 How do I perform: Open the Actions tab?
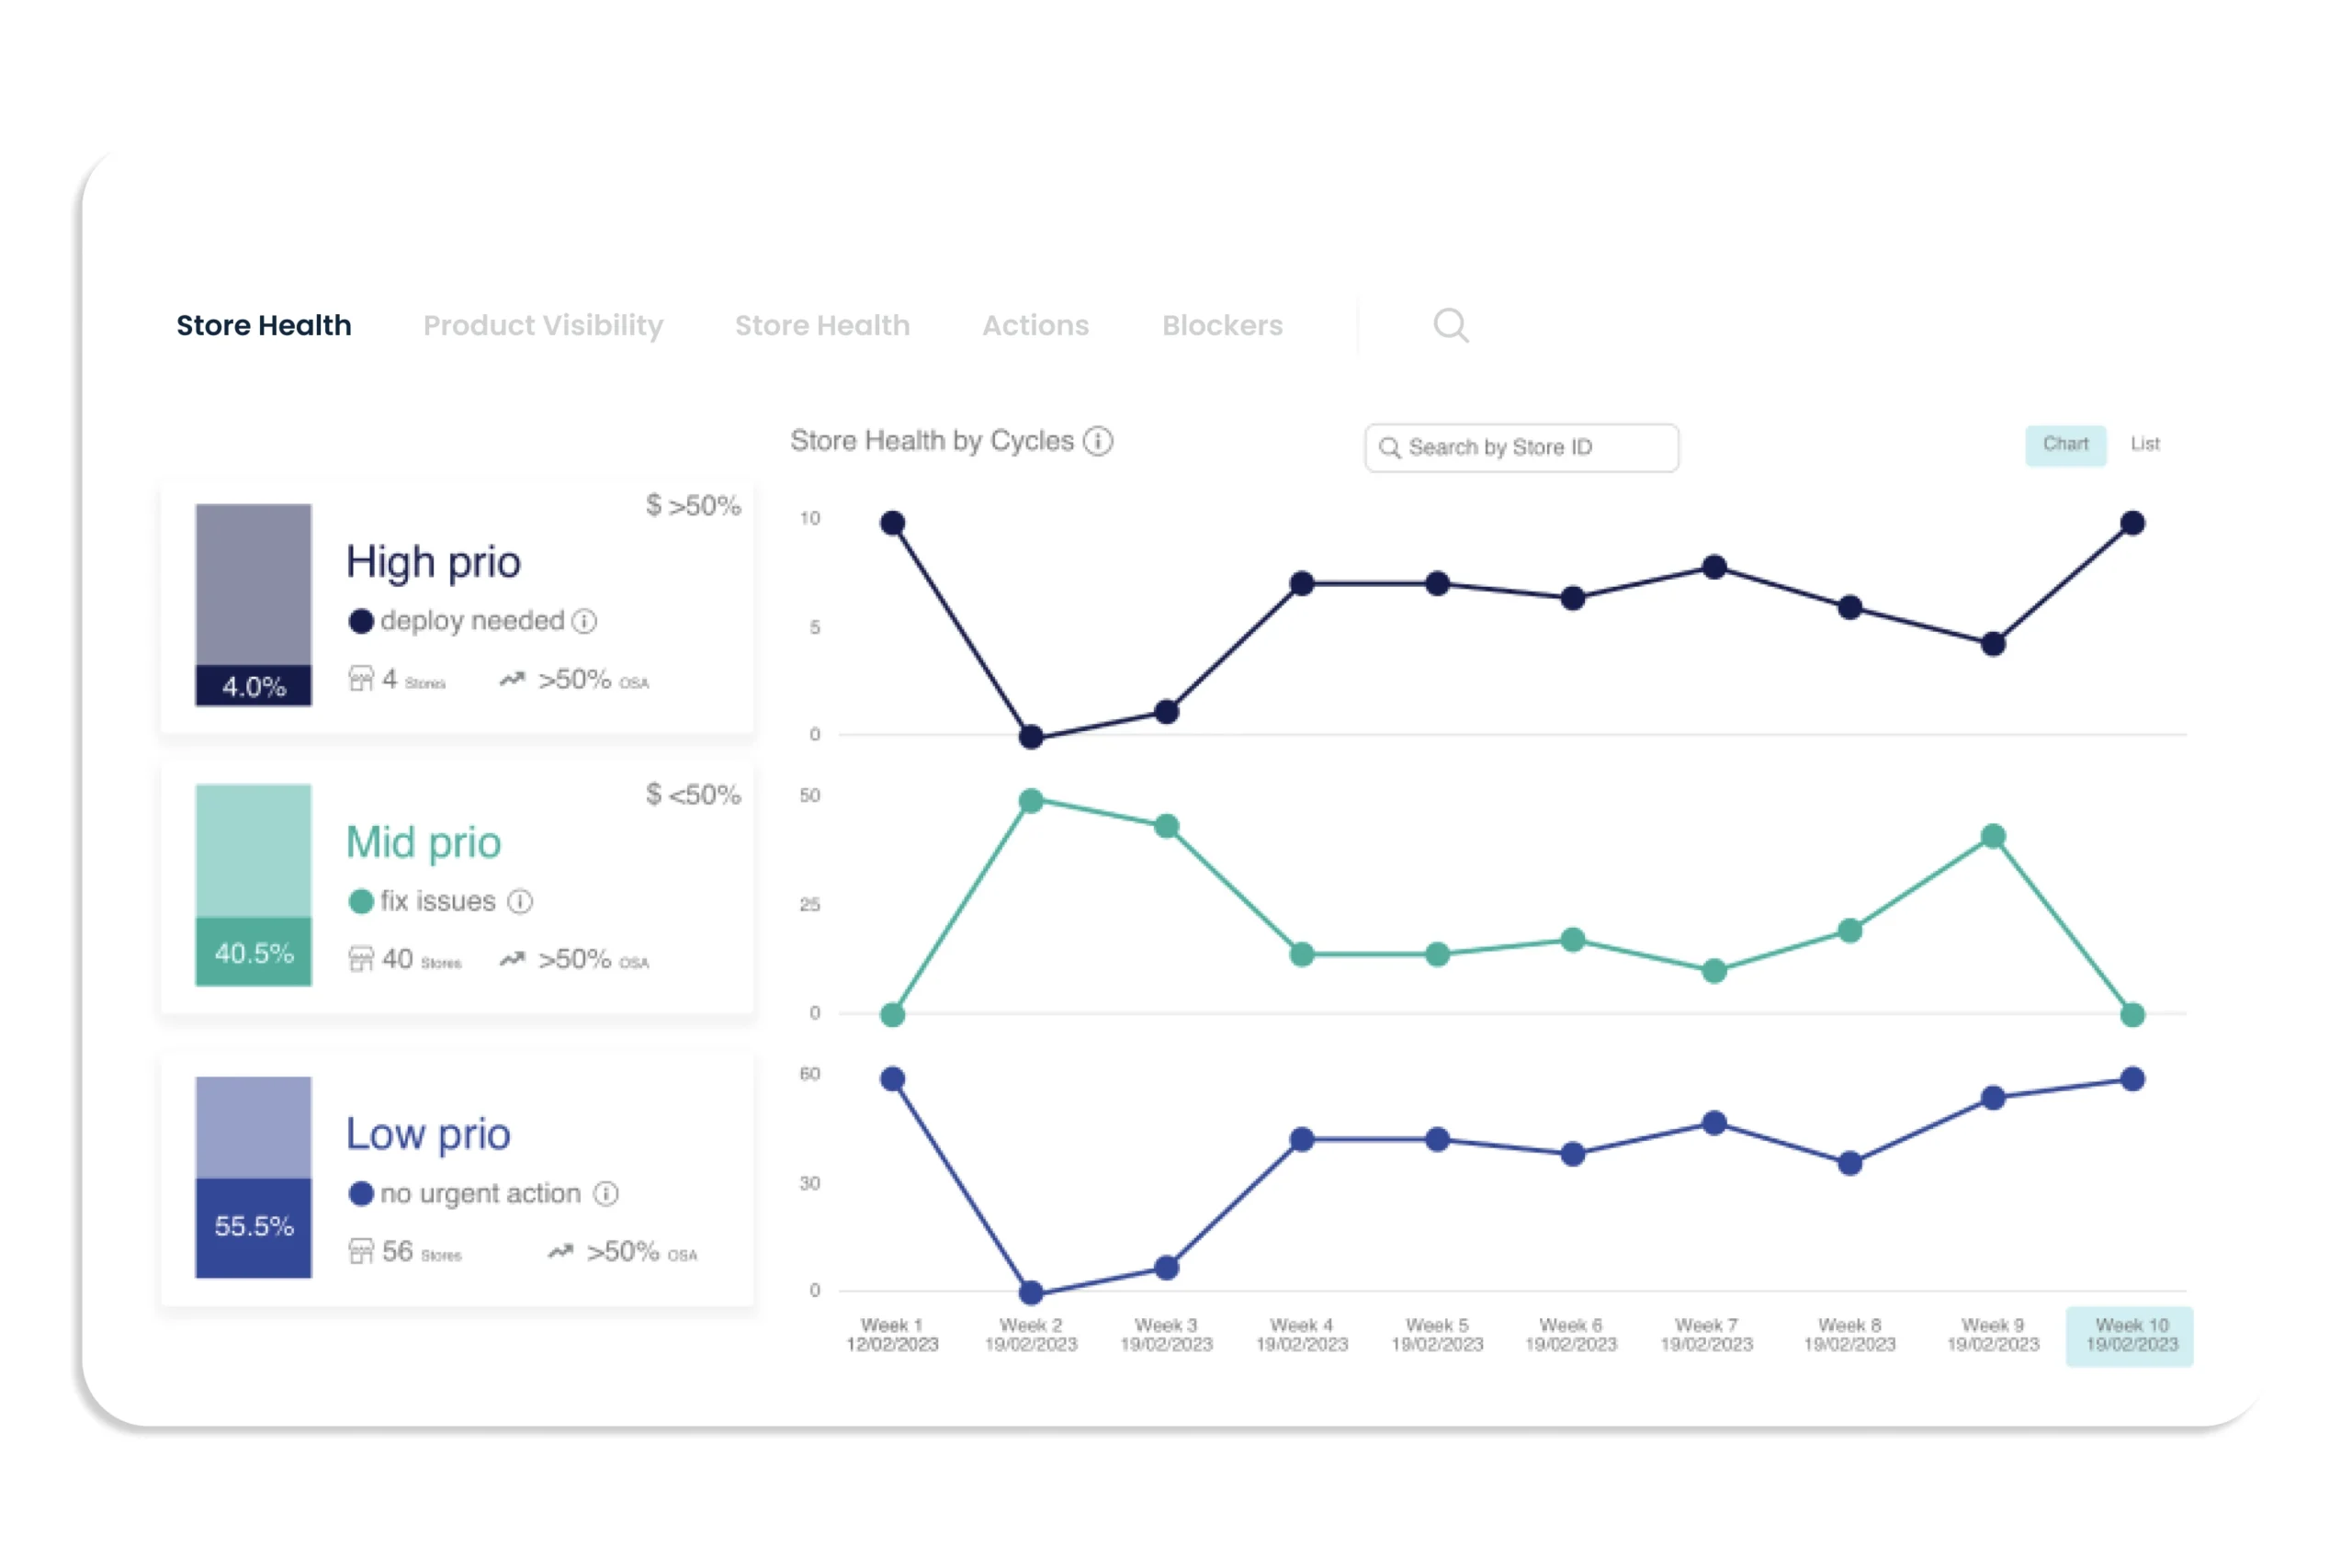click(x=1035, y=325)
